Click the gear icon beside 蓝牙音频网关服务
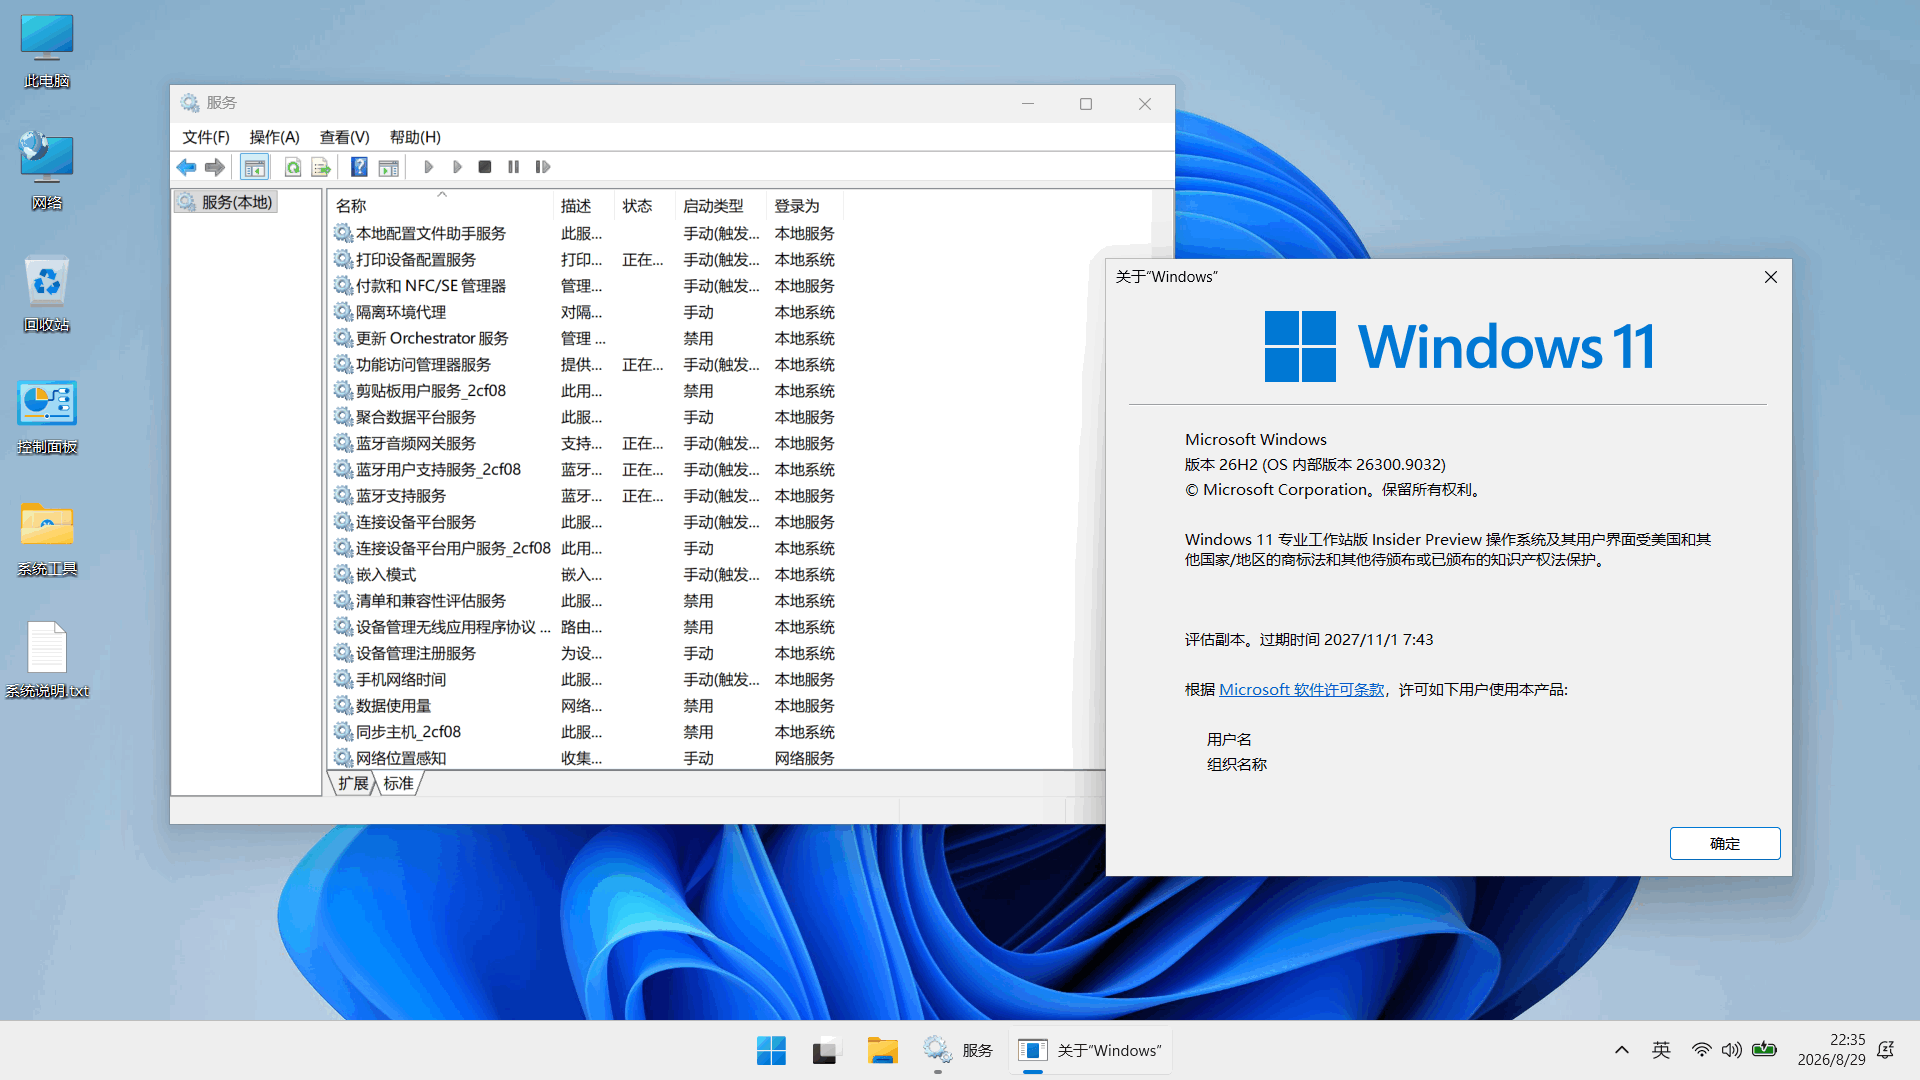Viewport: 1920px width, 1080px height. coord(343,443)
